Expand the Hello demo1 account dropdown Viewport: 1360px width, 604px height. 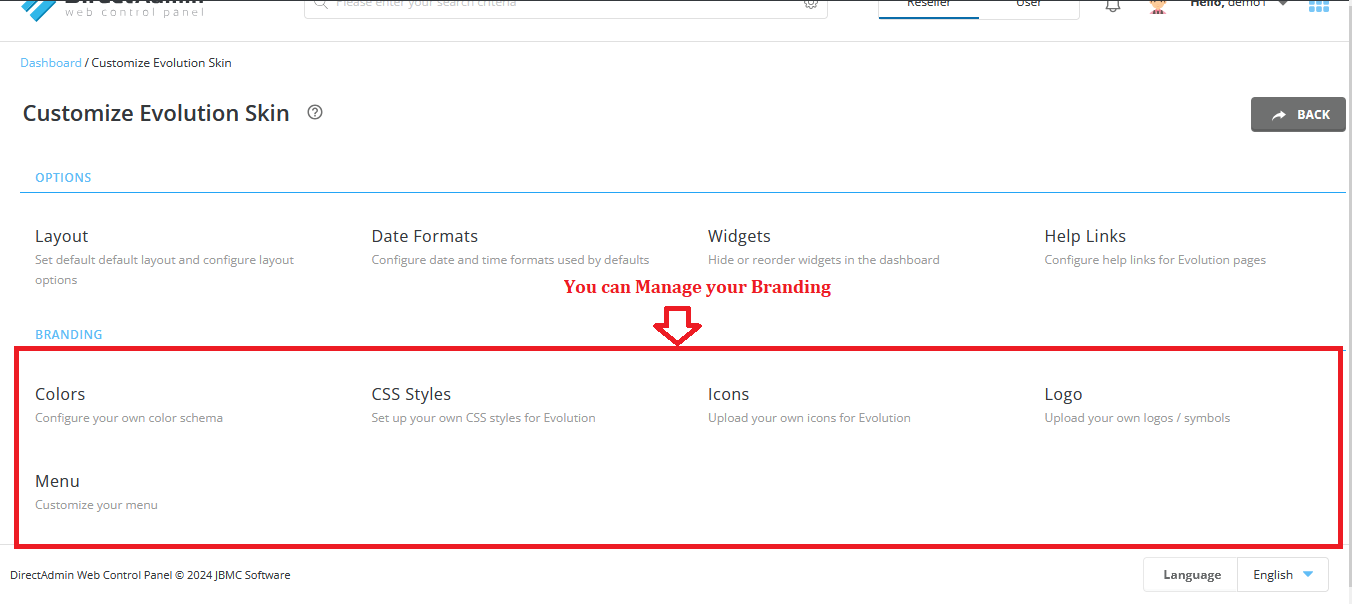1239,4
